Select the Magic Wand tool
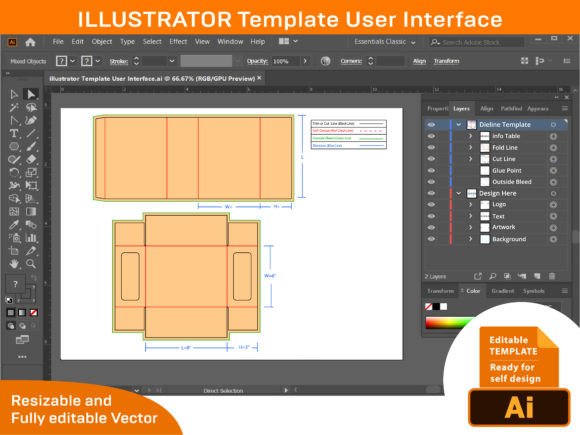This screenshot has height=435, width=580. [14, 108]
